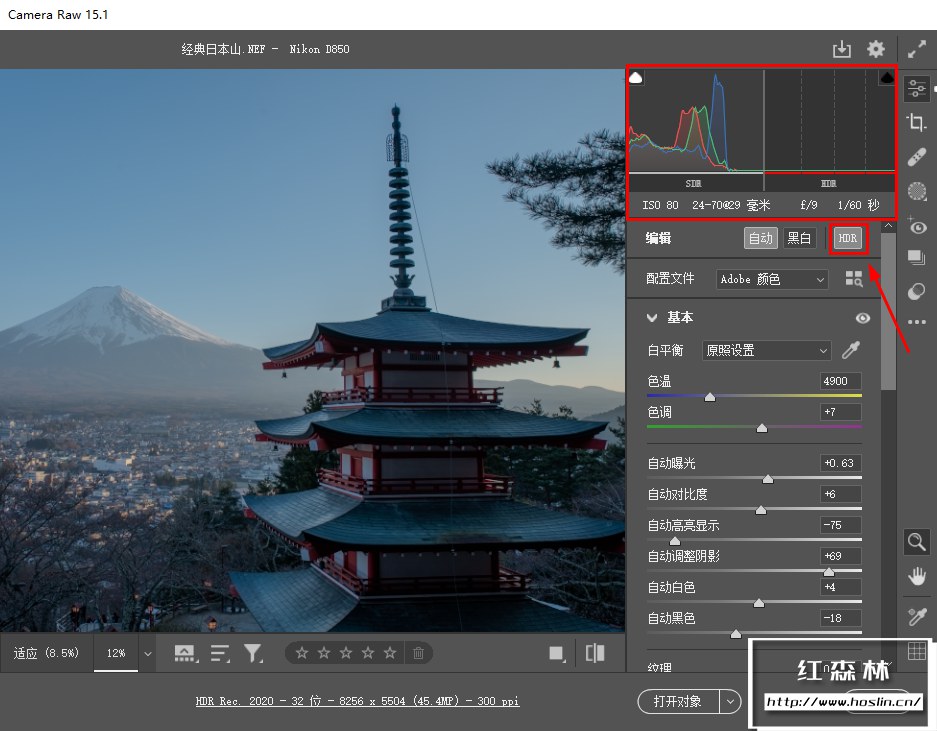Open the Adobe 颜色 profile dropdown

(773, 279)
